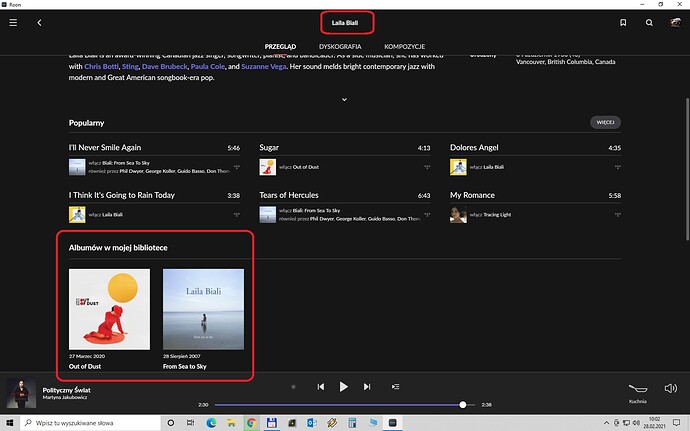Viewport: 690px width, 431px height.
Task: Click the Tracing Light album link
Action: coord(497,214)
